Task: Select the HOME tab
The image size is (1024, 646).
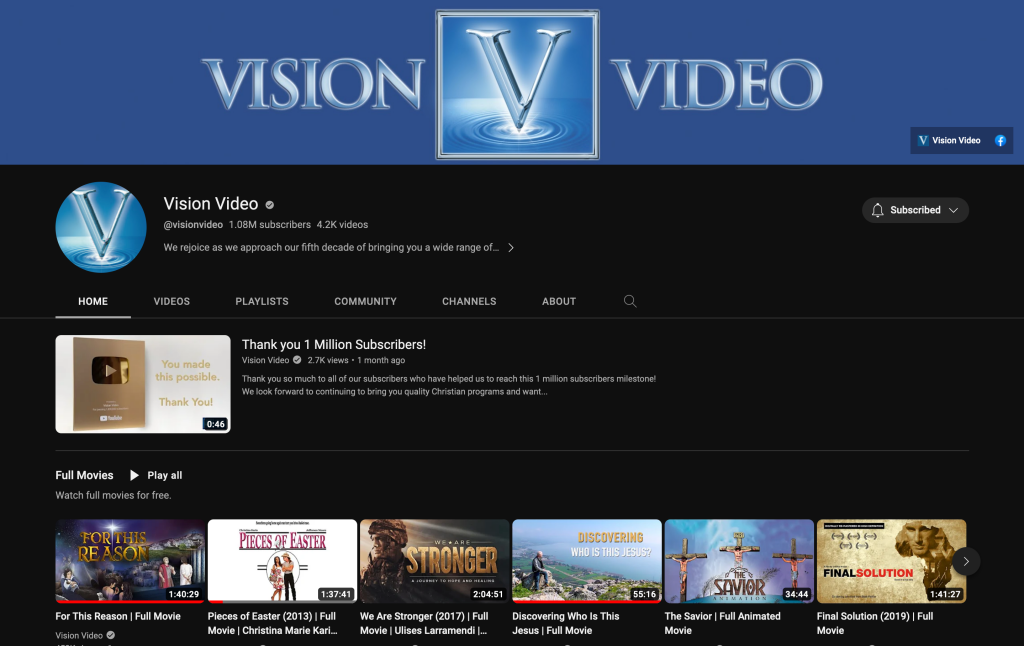Action: click(x=93, y=301)
